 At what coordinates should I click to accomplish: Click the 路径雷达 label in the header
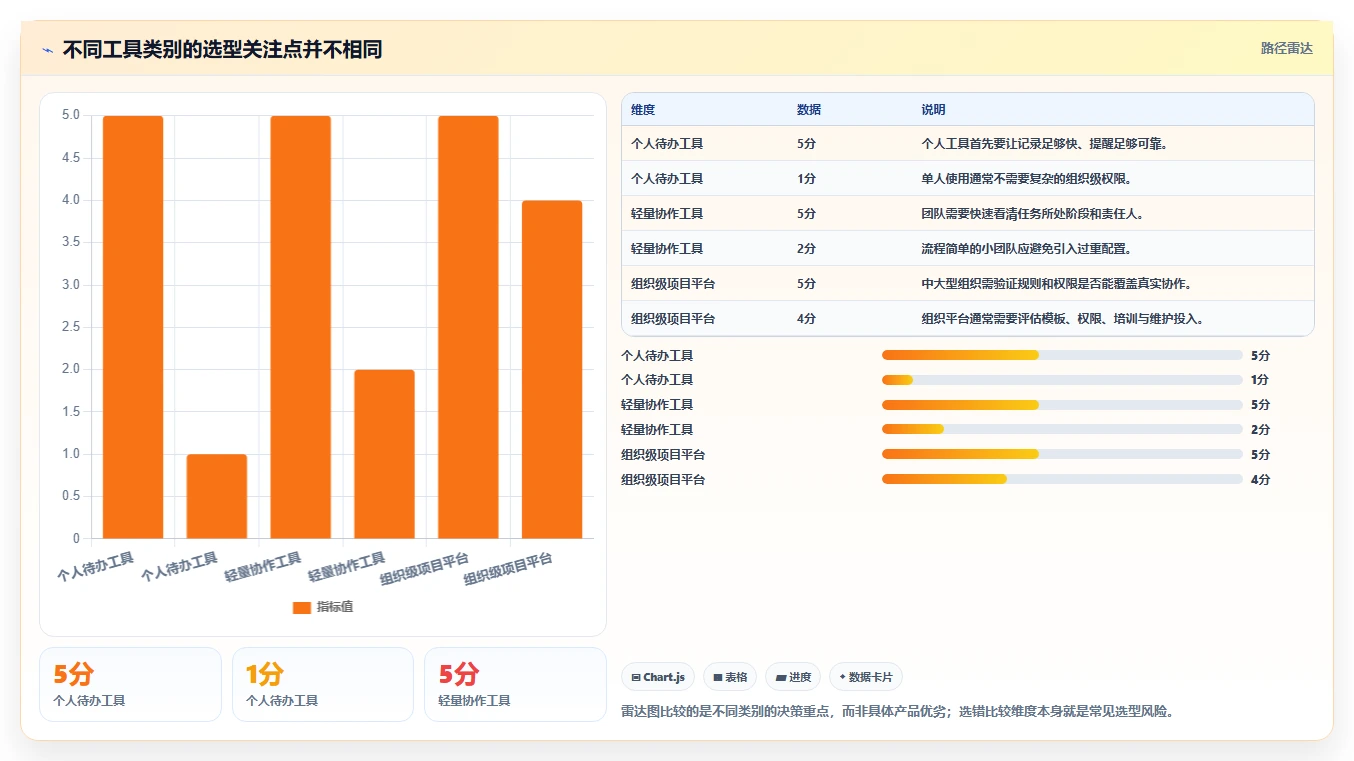click(1286, 48)
